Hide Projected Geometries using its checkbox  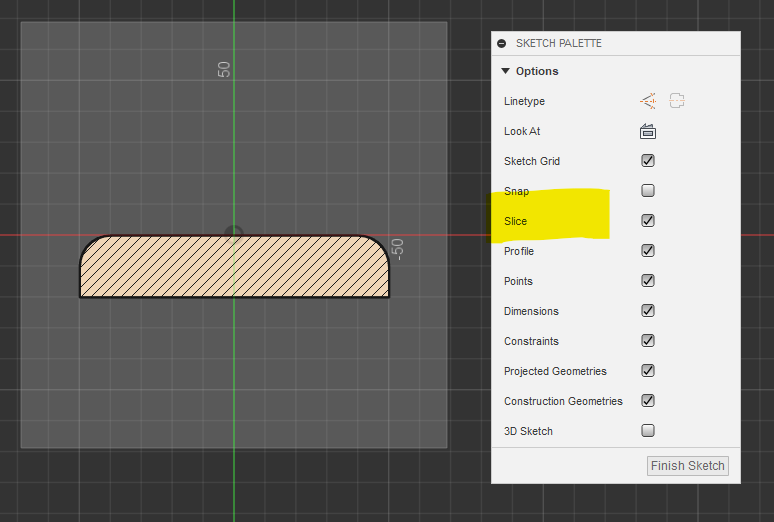[648, 371]
